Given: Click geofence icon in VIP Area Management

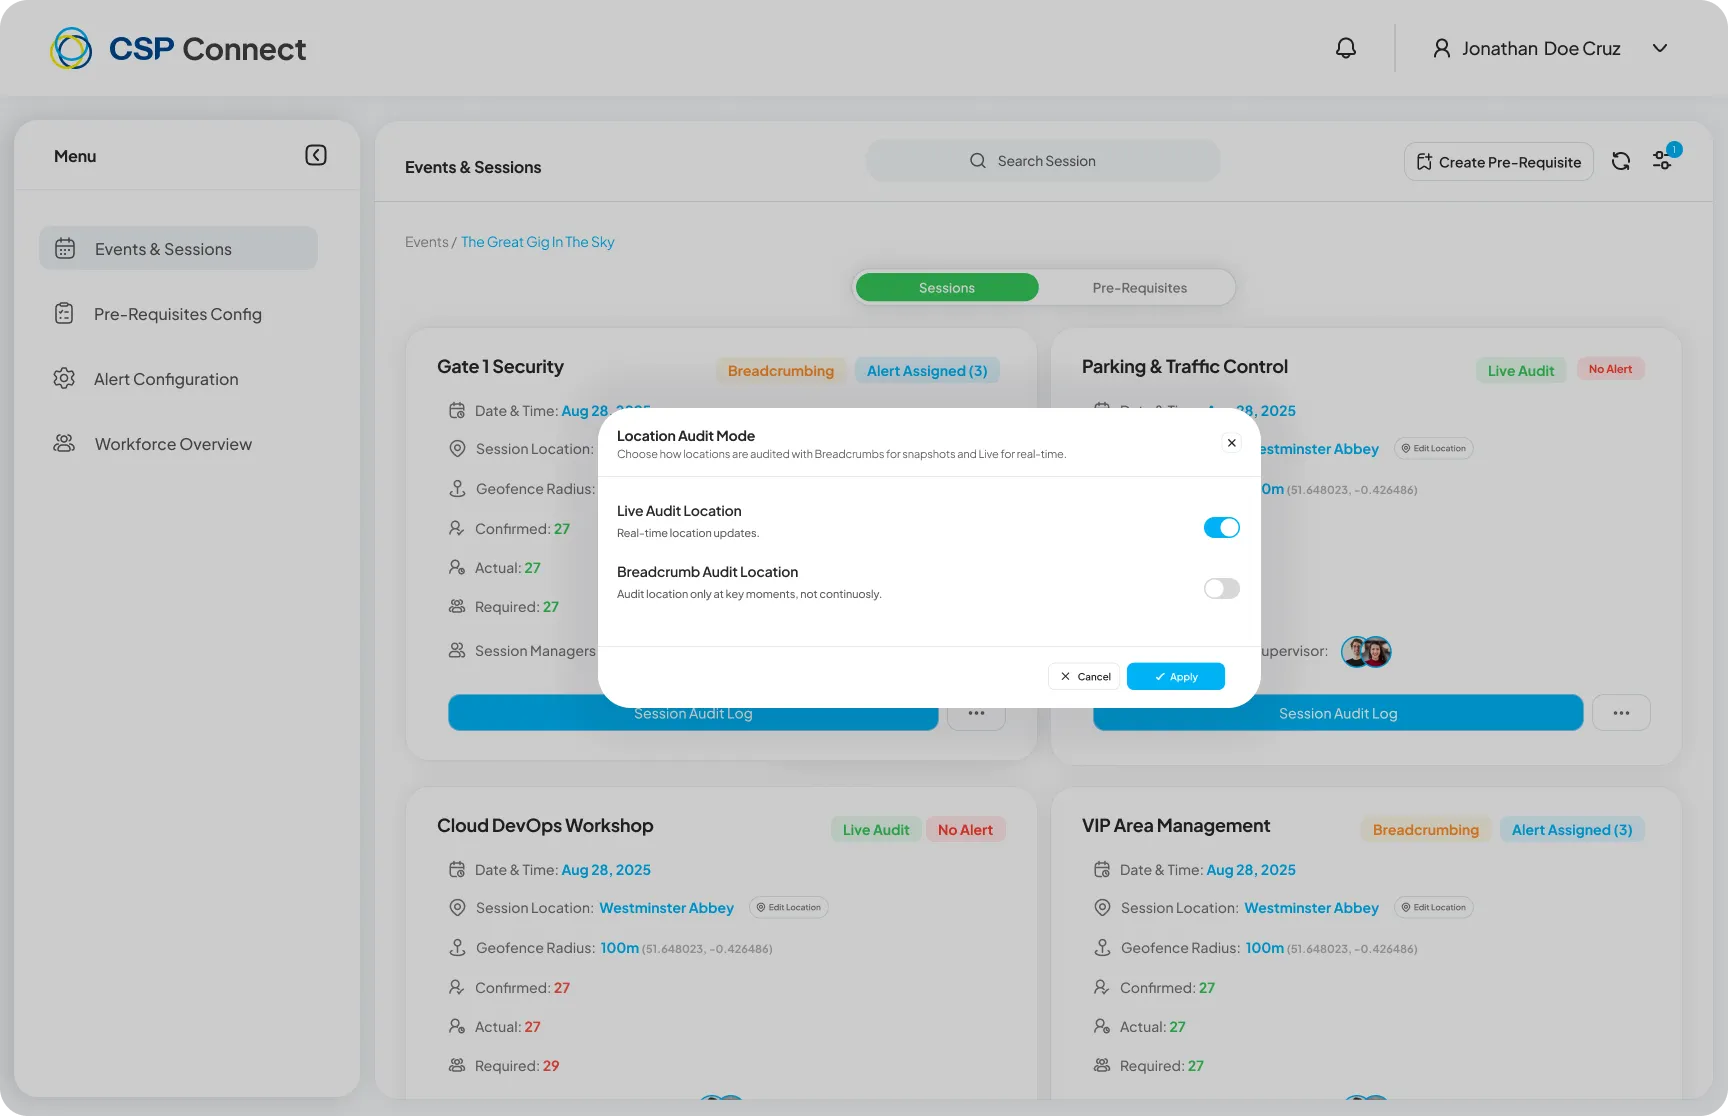Looking at the screenshot, I should 1102,948.
